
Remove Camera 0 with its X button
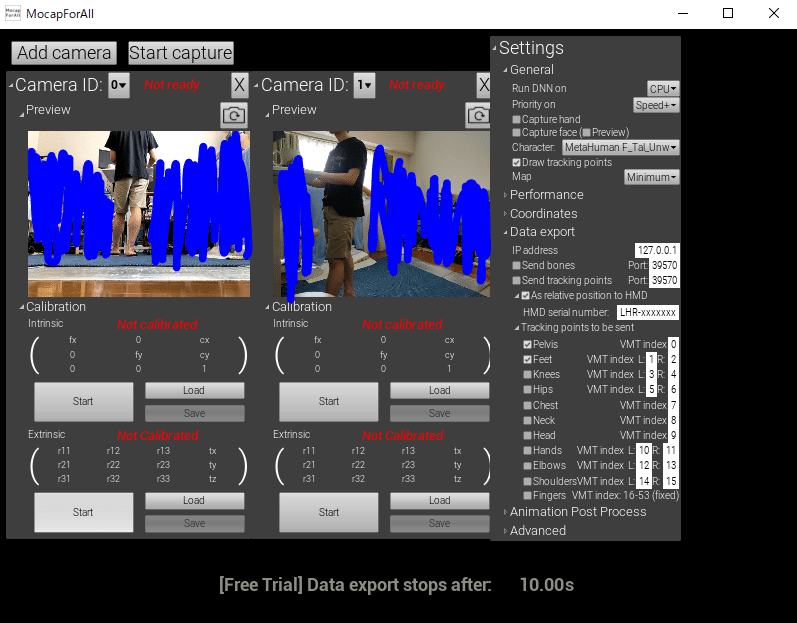click(239, 85)
